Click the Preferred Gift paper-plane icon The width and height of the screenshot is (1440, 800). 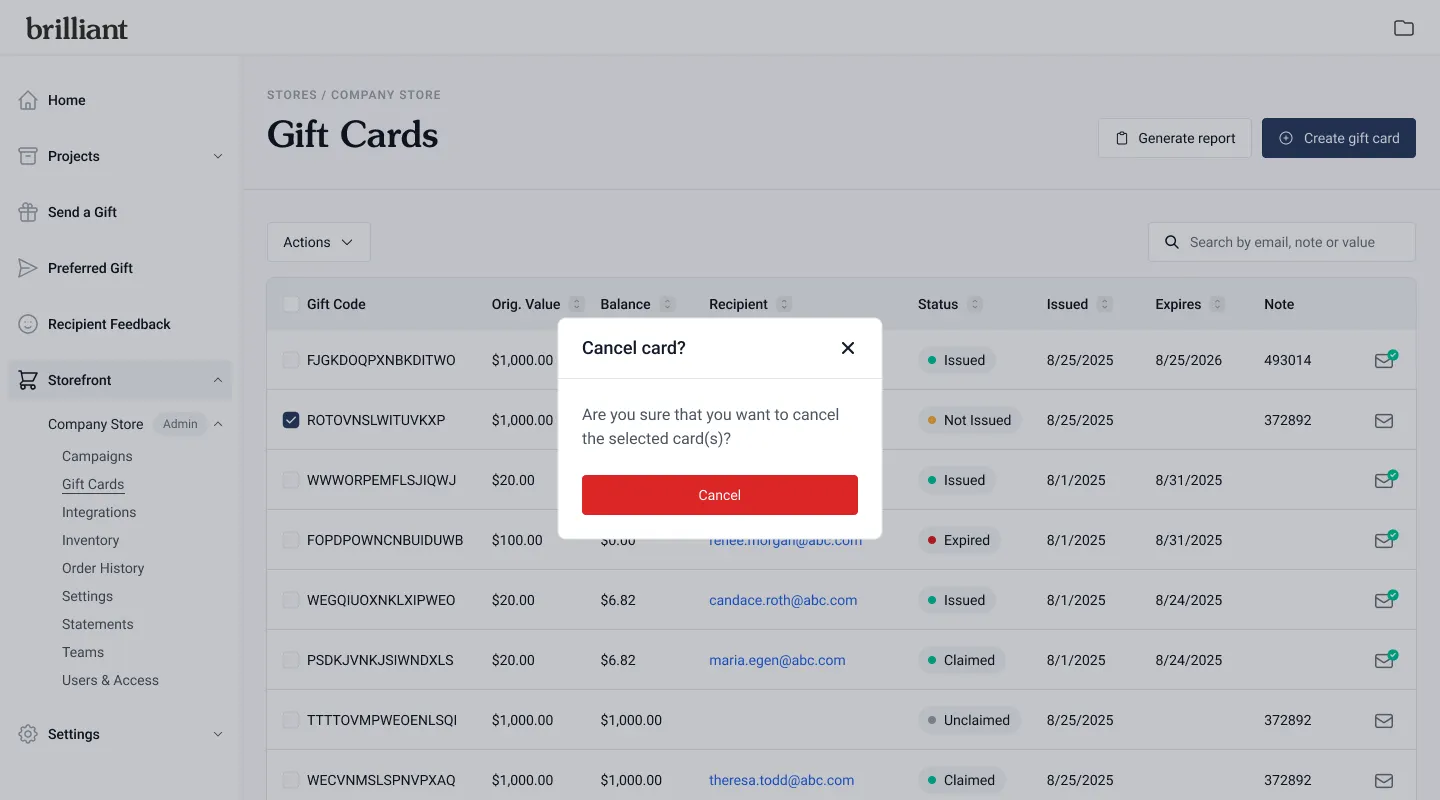[28, 268]
